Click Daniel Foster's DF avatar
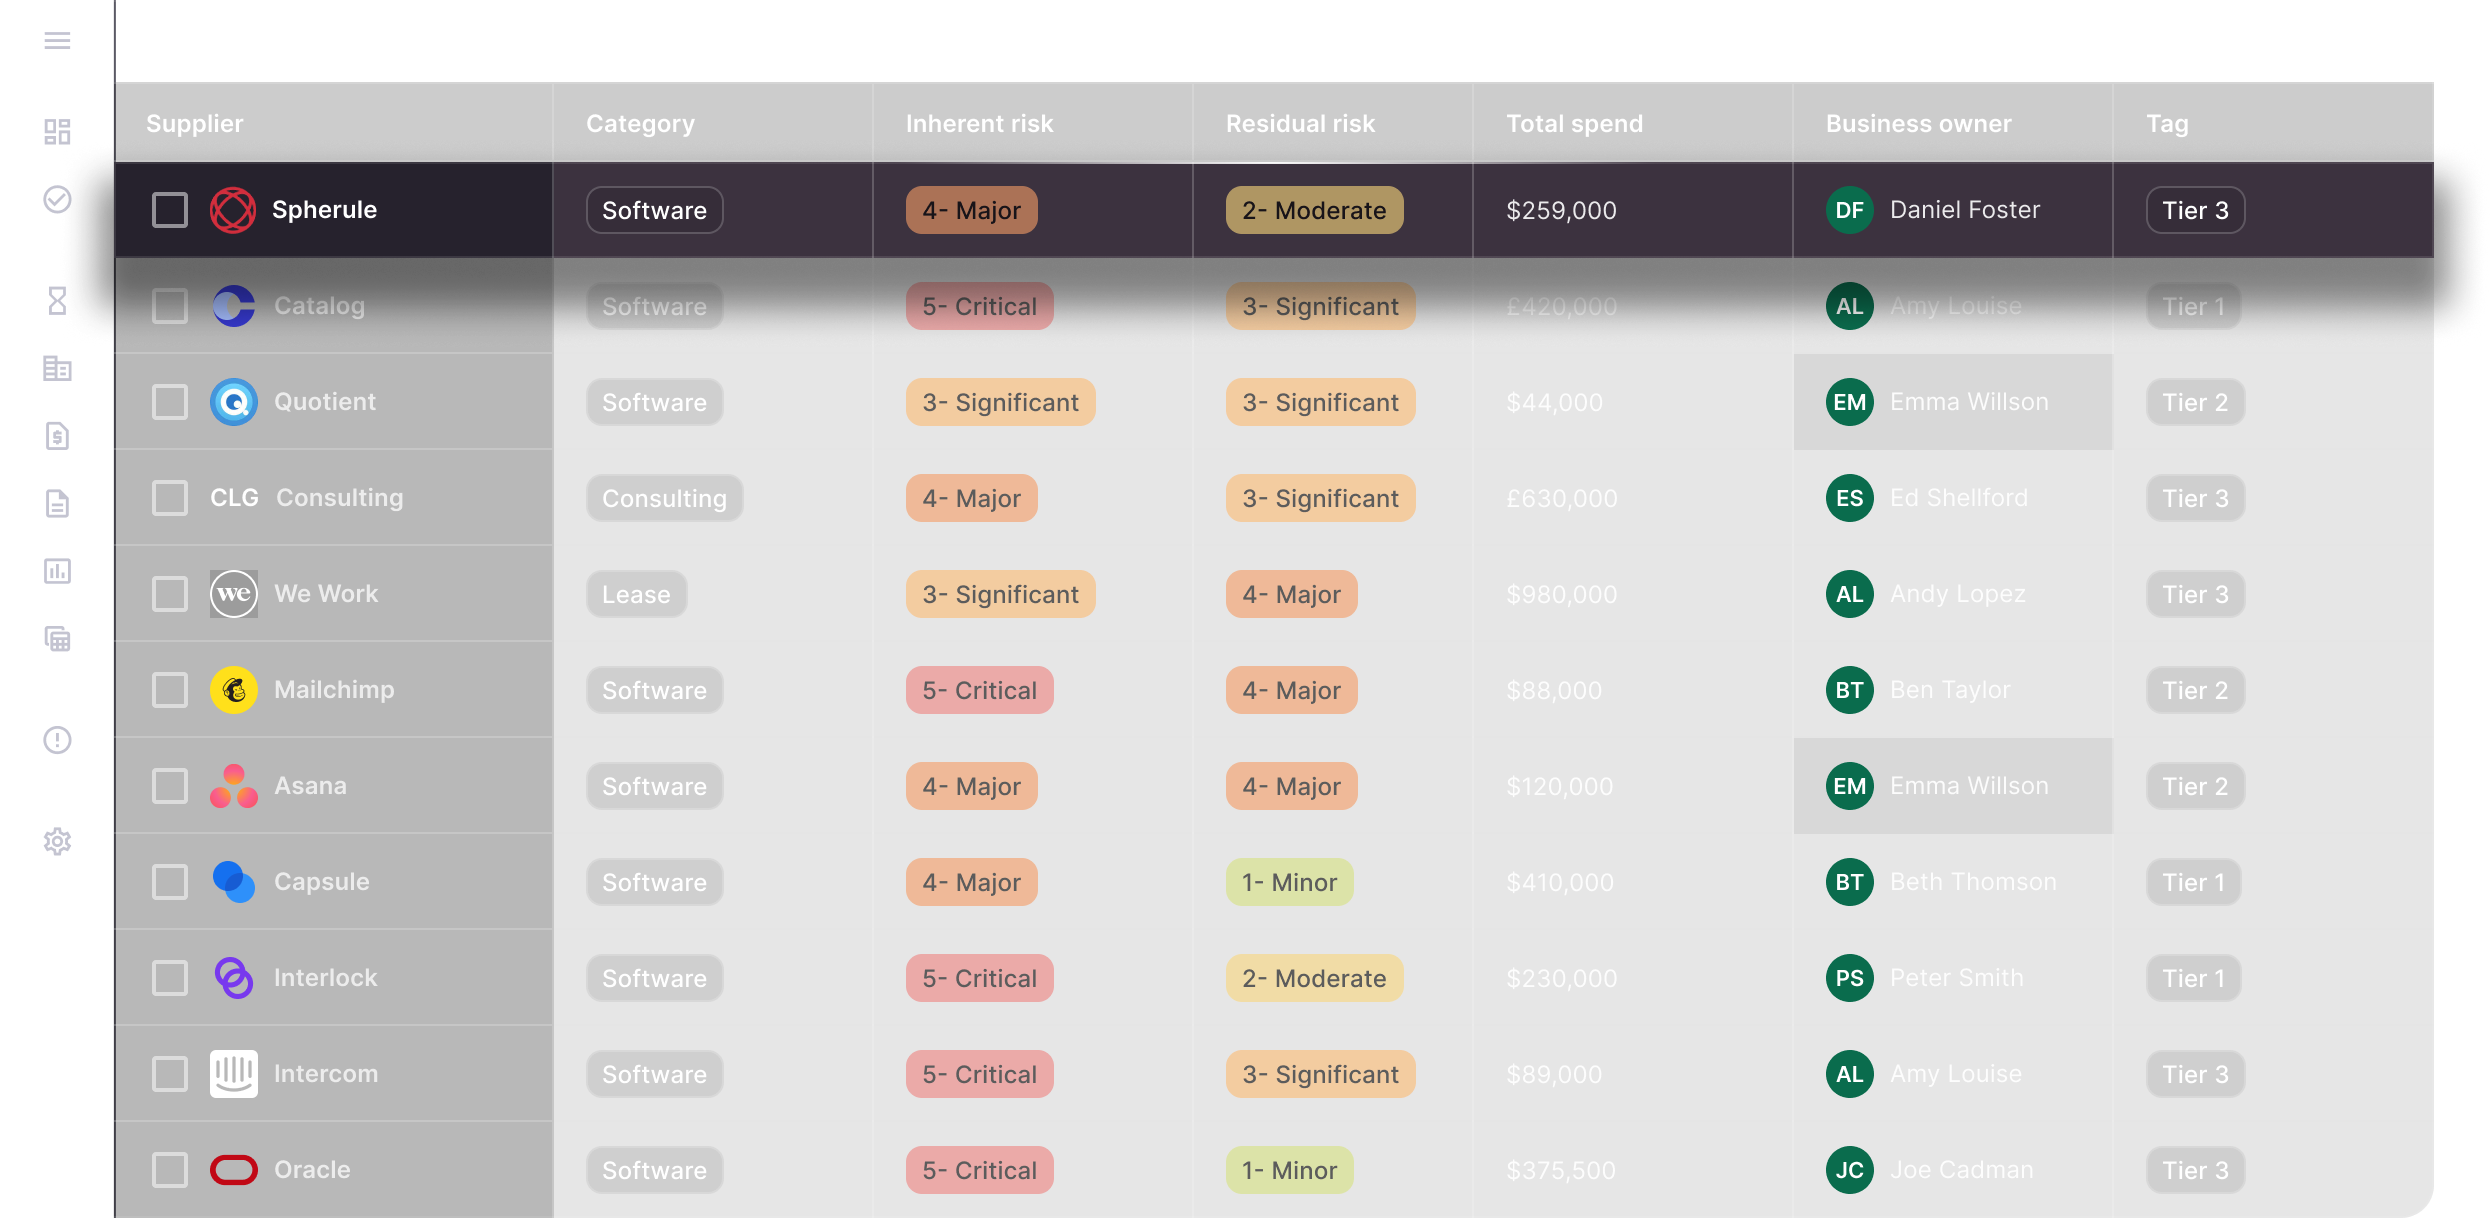 1849,210
